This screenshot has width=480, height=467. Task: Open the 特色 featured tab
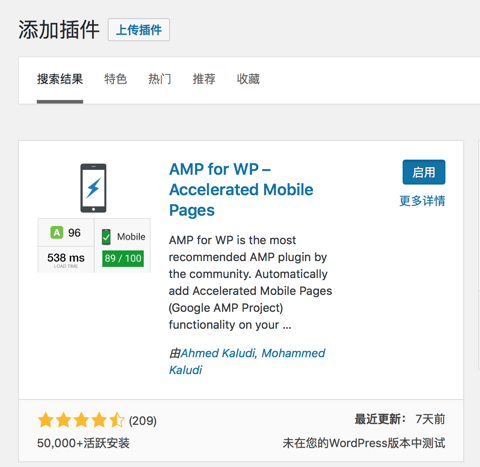pos(115,79)
